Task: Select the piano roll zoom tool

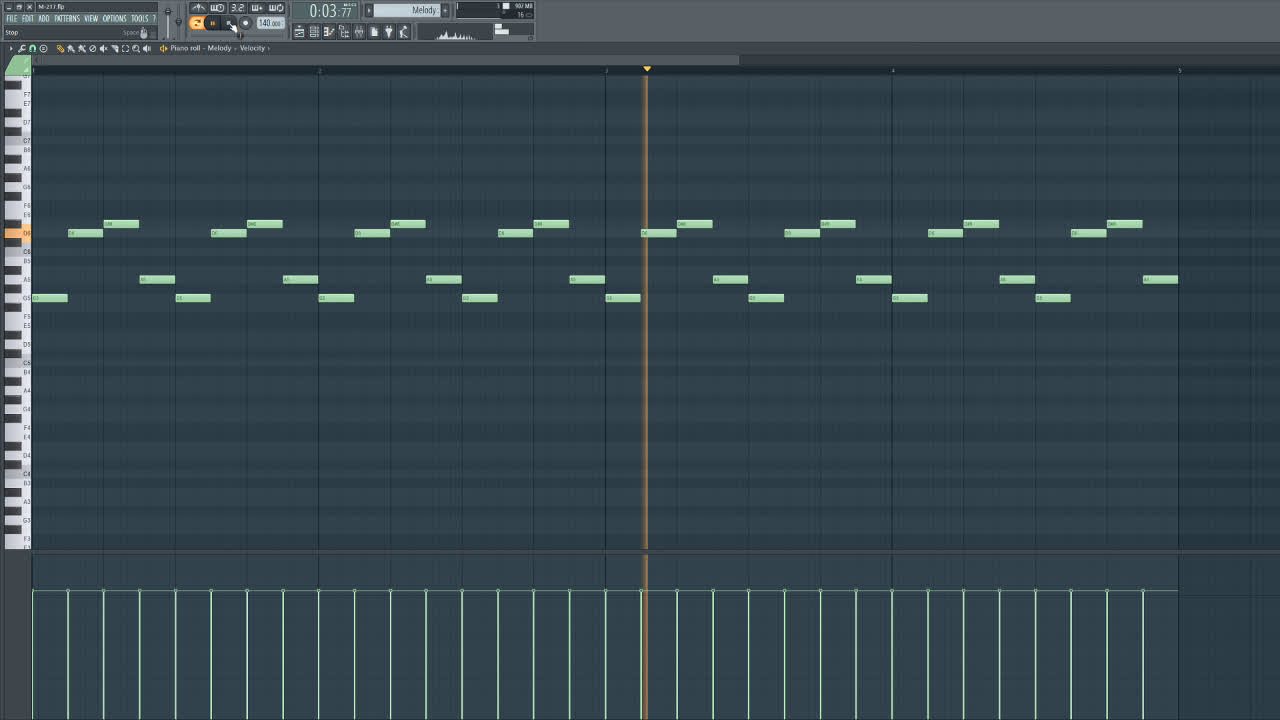Action: coord(136,48)
